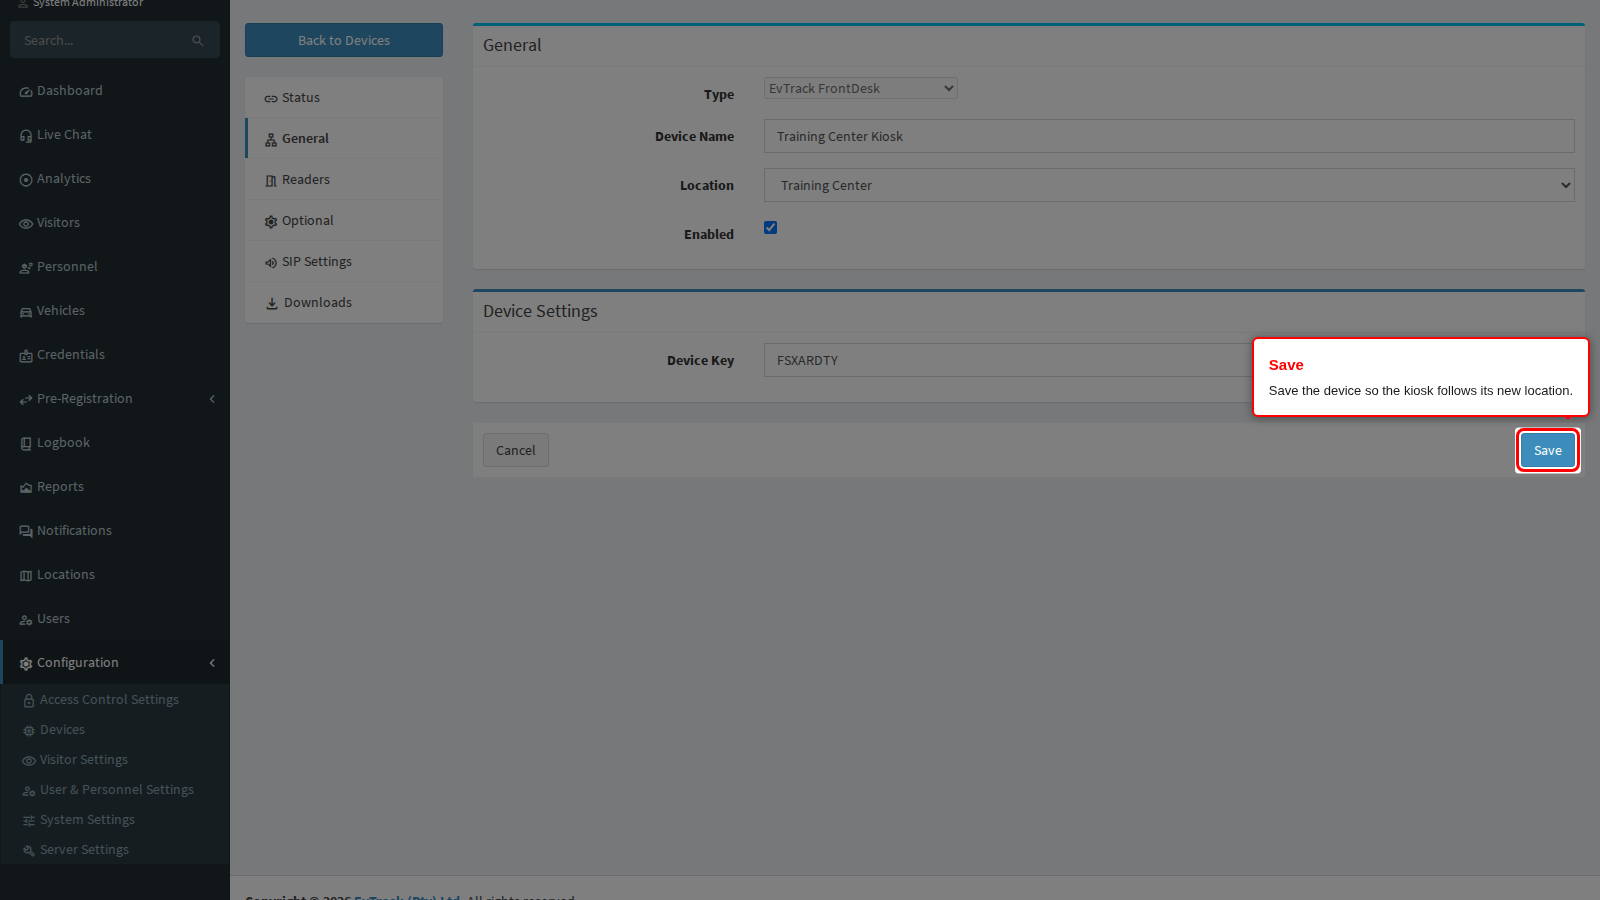Click the Analytics icon in sidebar
The height and width of the screenshot is (900, 1600).
(26, 179)
